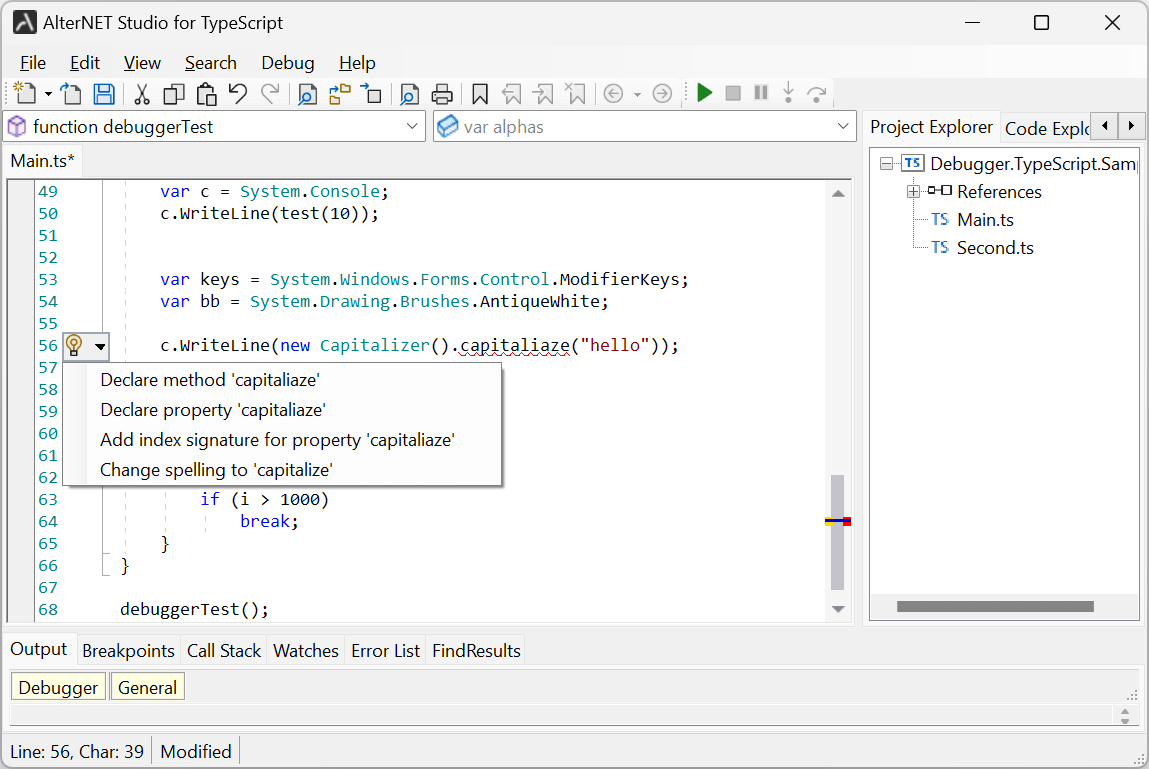The image size is (1149, 769).
Task: Switch to Code Explorer tab
Action: click(x=1046, y=128)
